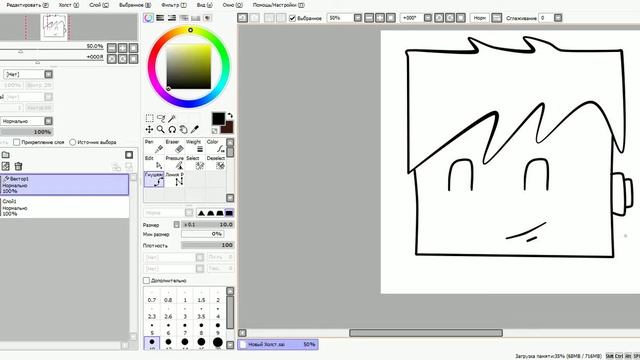Viewport: 640px width, 360px height.
Task: Toggle the color wheel panel
Action: (149, 18)
